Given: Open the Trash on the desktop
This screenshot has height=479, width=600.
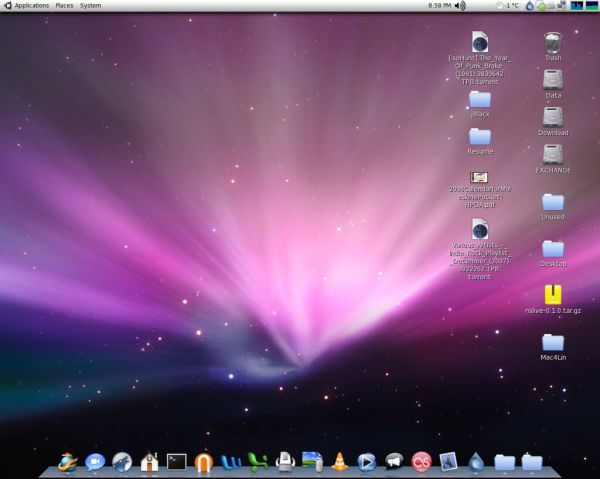Looking at the screenshot, I should (x=553, y=42).
